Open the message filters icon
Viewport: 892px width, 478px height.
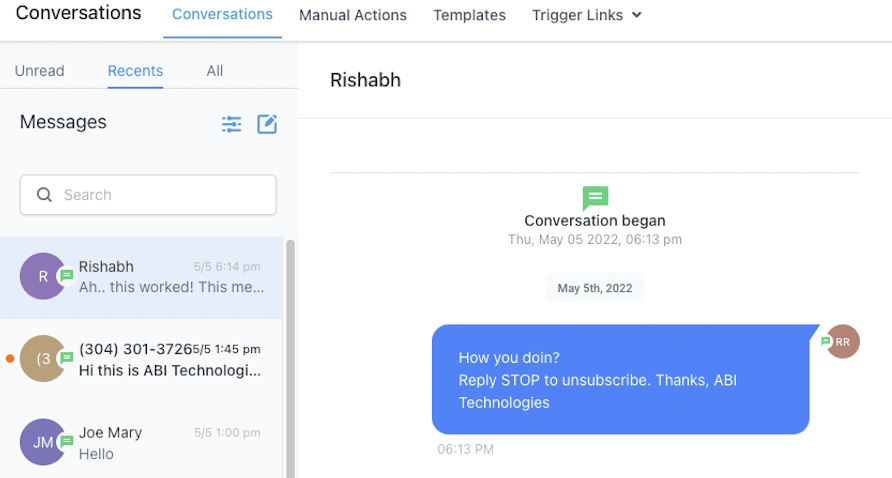(x=232, y=124)
